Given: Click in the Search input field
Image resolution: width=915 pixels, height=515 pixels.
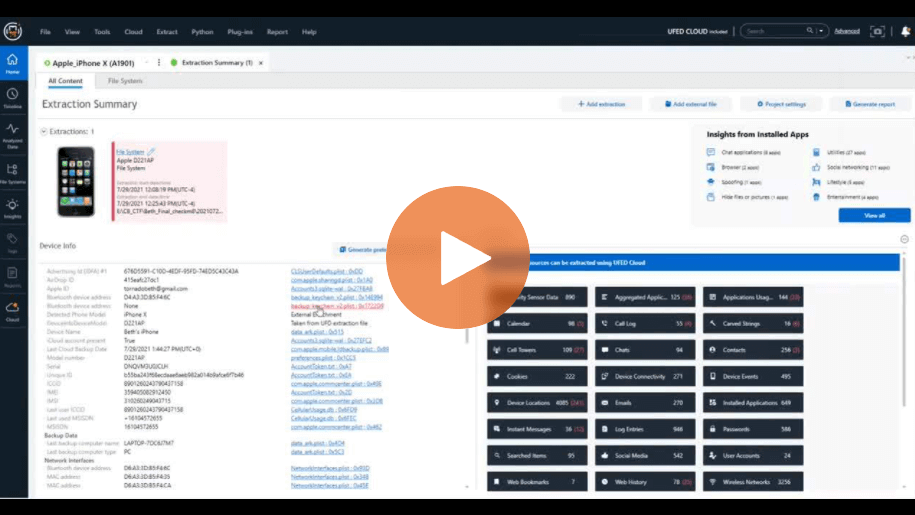Looking at the screenshot, I should click(775, 31).
